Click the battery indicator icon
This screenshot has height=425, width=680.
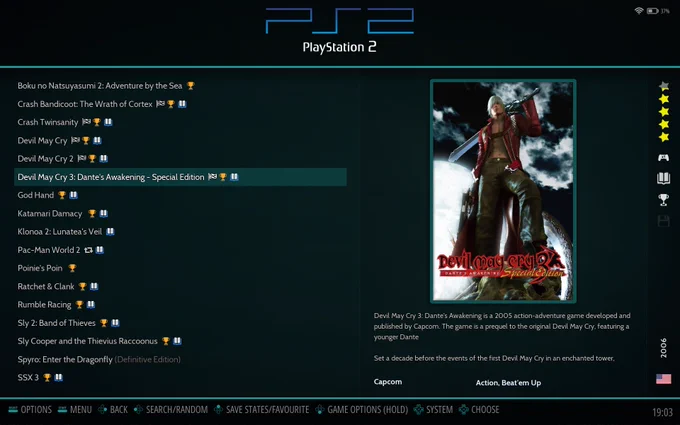tap(652, 10)
